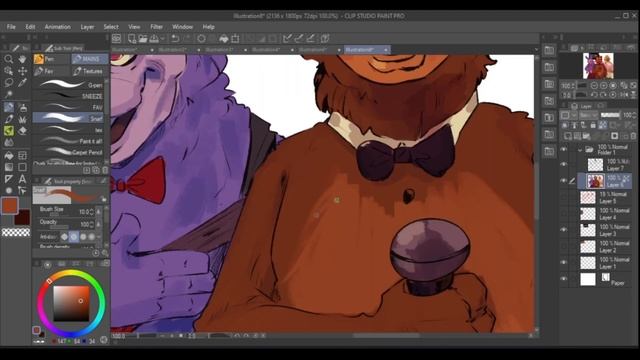
Task: Select the Eyedropper tool
Action: 22,83
